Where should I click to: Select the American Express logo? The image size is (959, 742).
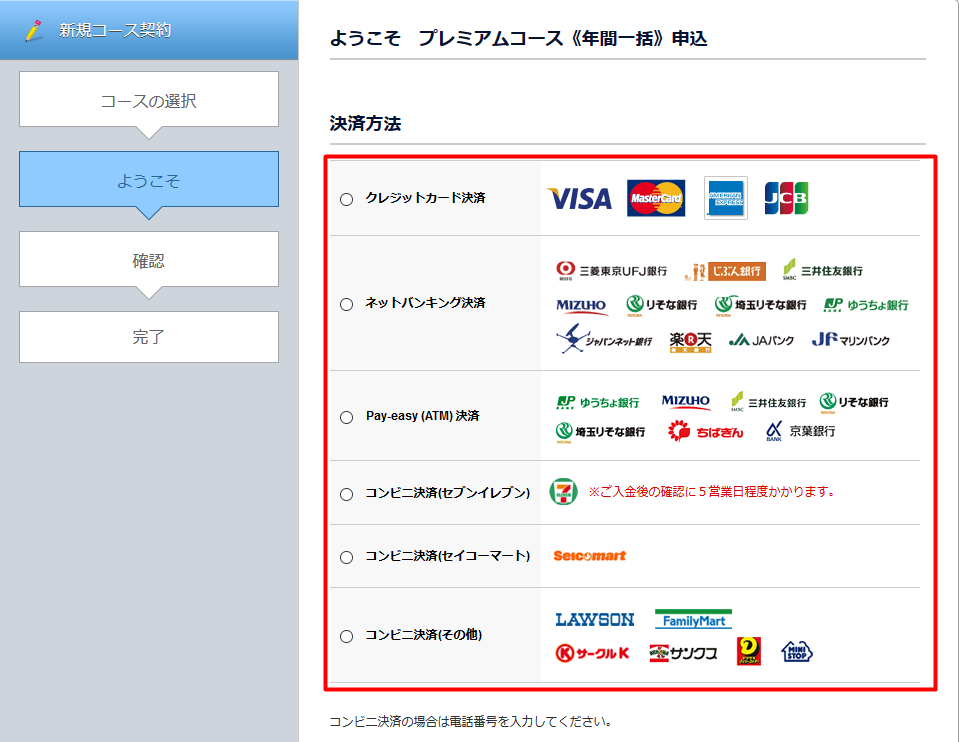(724, 197)
